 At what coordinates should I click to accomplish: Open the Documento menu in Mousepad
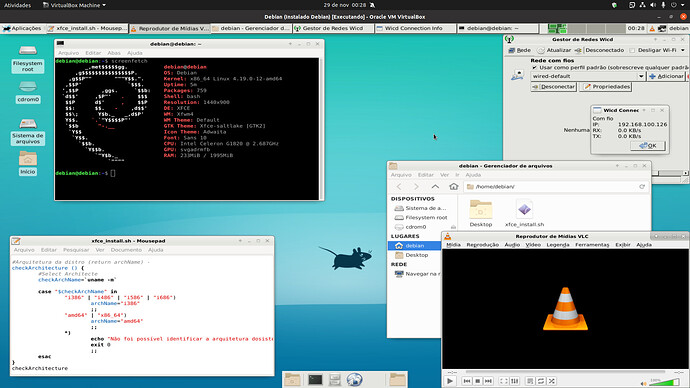click(126, 250)
